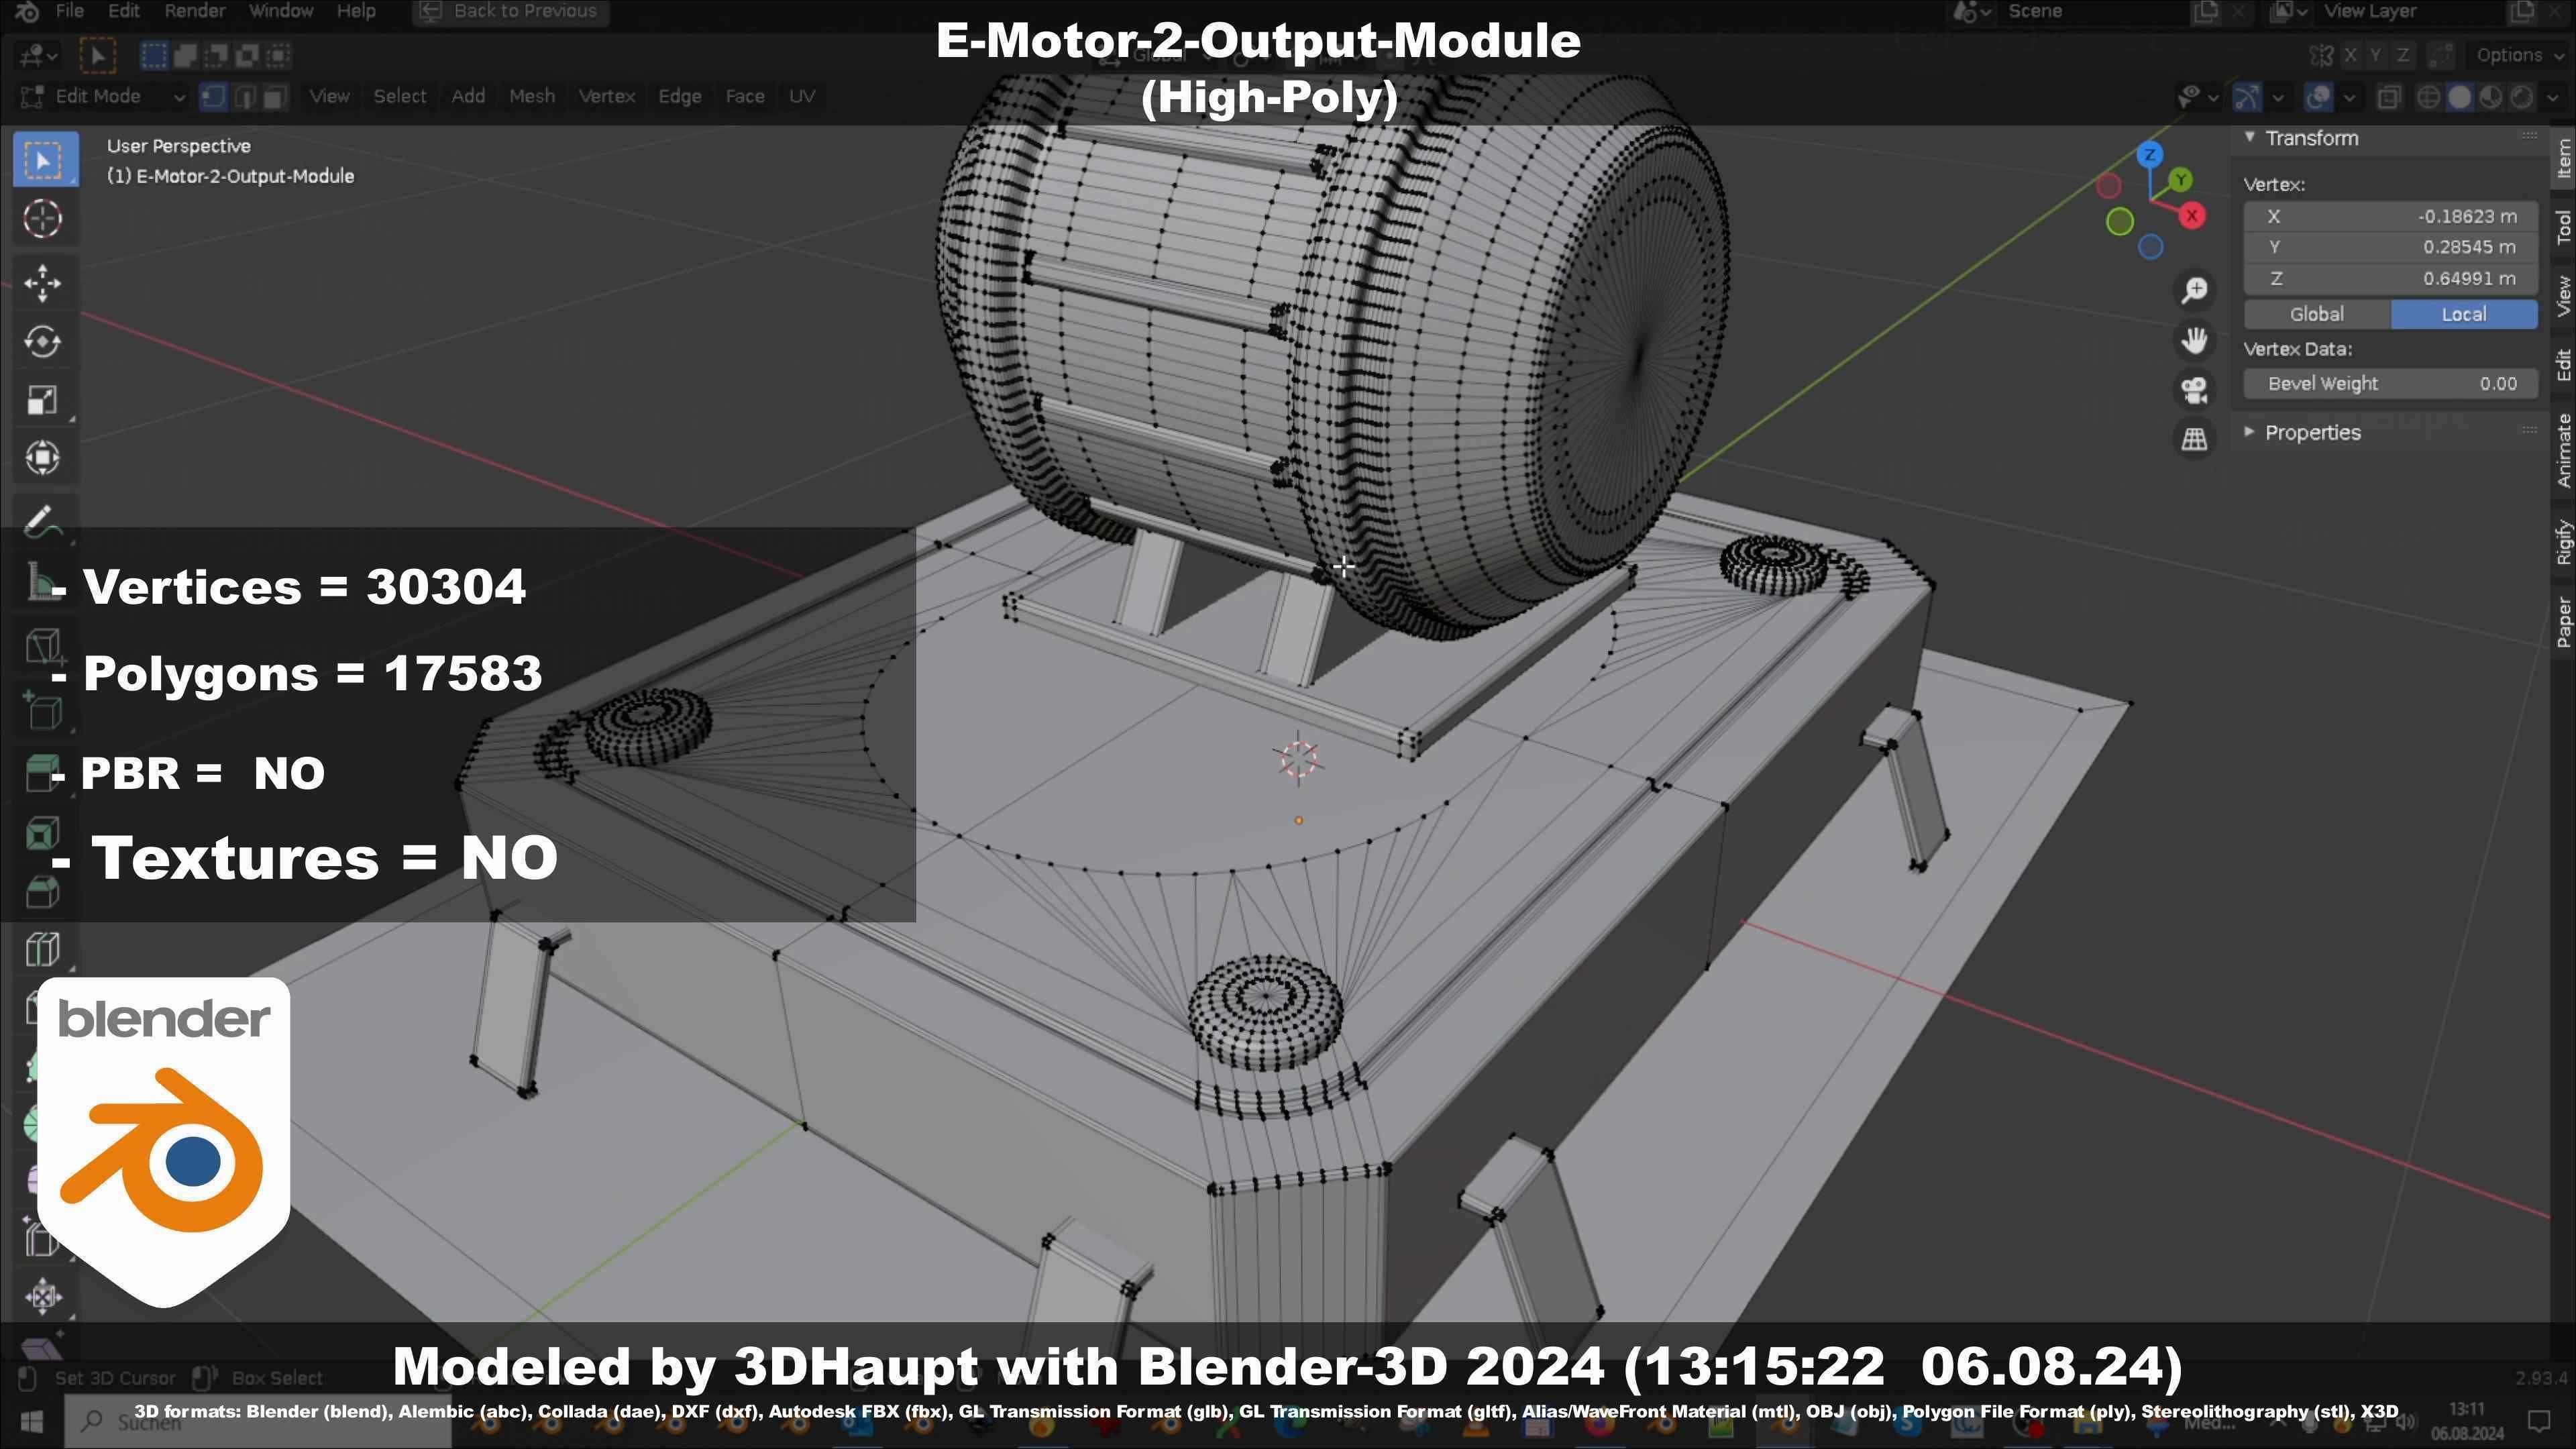This screenshot has width=2576, height=1449.
Task: Click the vertex Z coordinate field
Action: 2391,279
